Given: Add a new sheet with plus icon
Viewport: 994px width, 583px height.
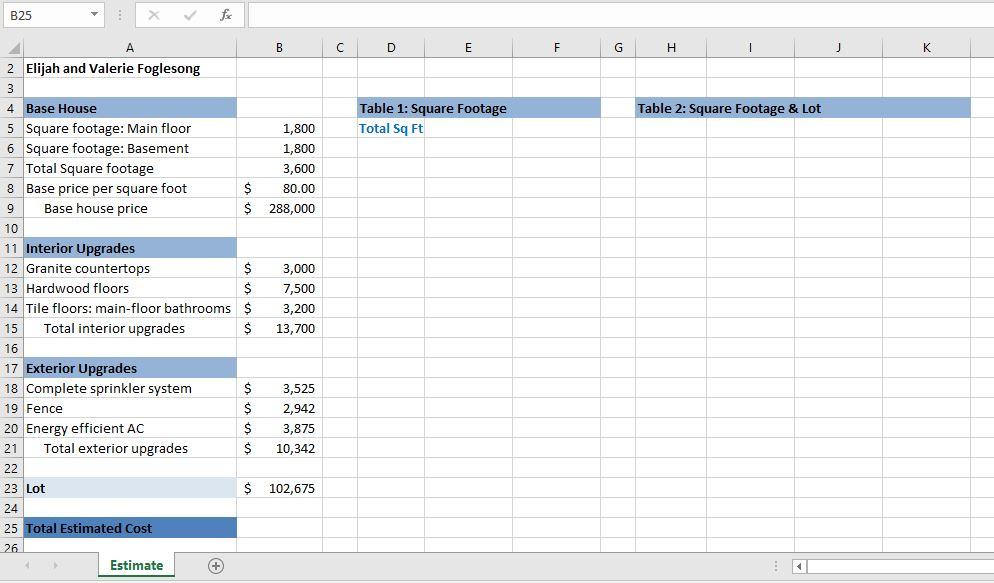Looking at the screenshot, I should (x=216, y=566).
